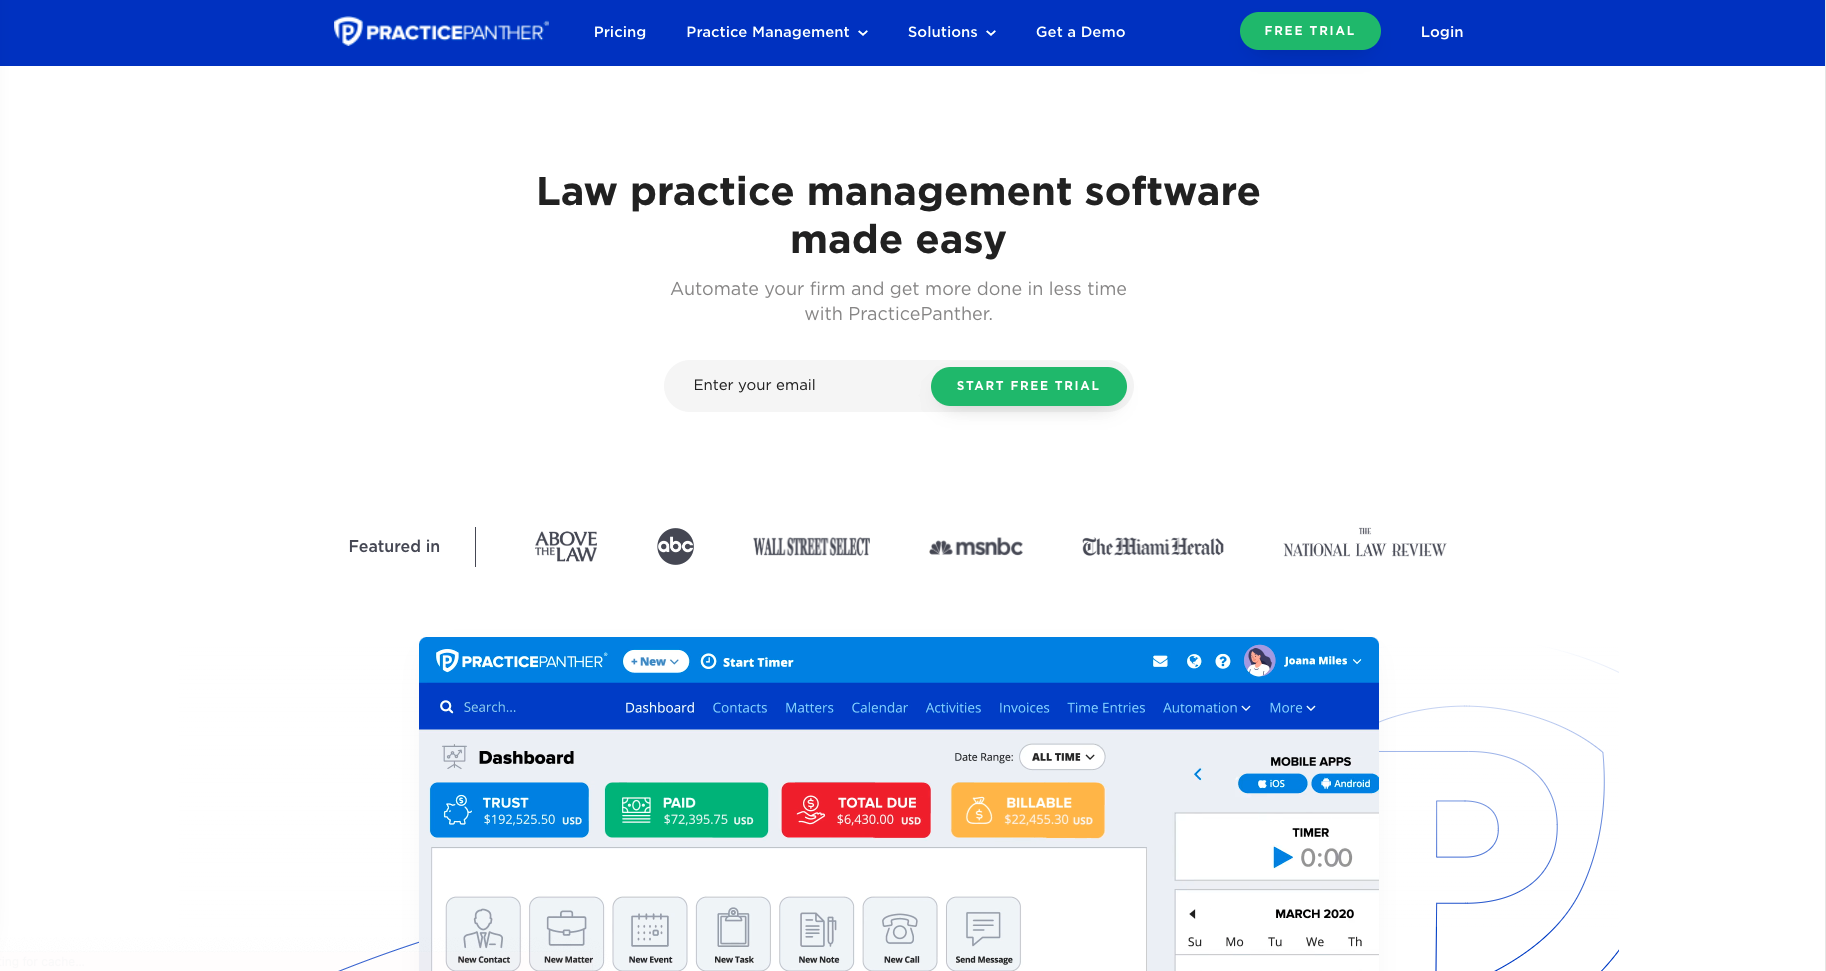Image resolution: width=1826 pixels, height=971 pixels.
Task: Start the timer with the play button
Action: pyautogui.click(x=1283, y=858)
